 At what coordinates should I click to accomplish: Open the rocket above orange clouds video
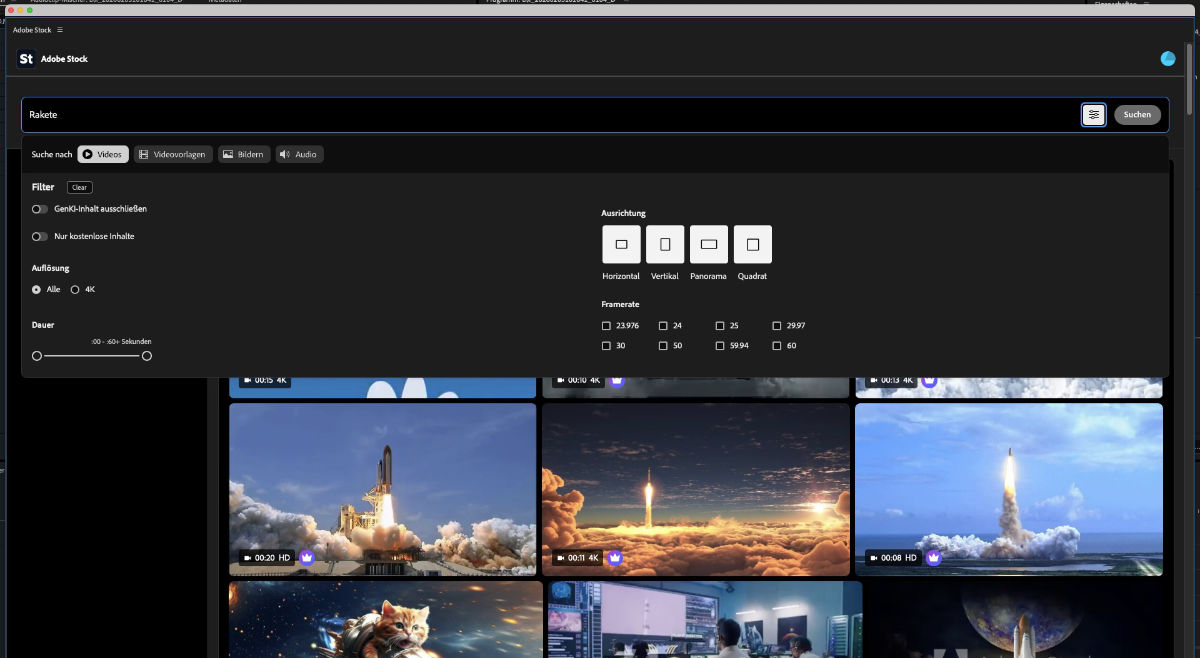pyautogui.click(x=696, y=489)
